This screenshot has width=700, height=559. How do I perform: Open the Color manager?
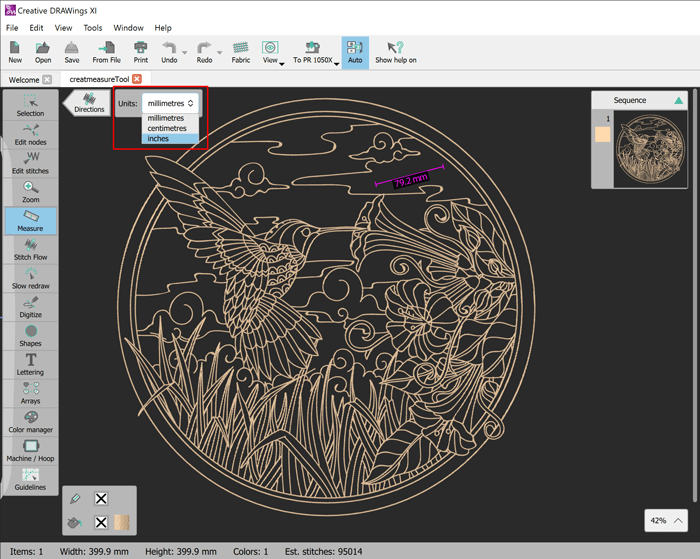click(x=30, y=421)
